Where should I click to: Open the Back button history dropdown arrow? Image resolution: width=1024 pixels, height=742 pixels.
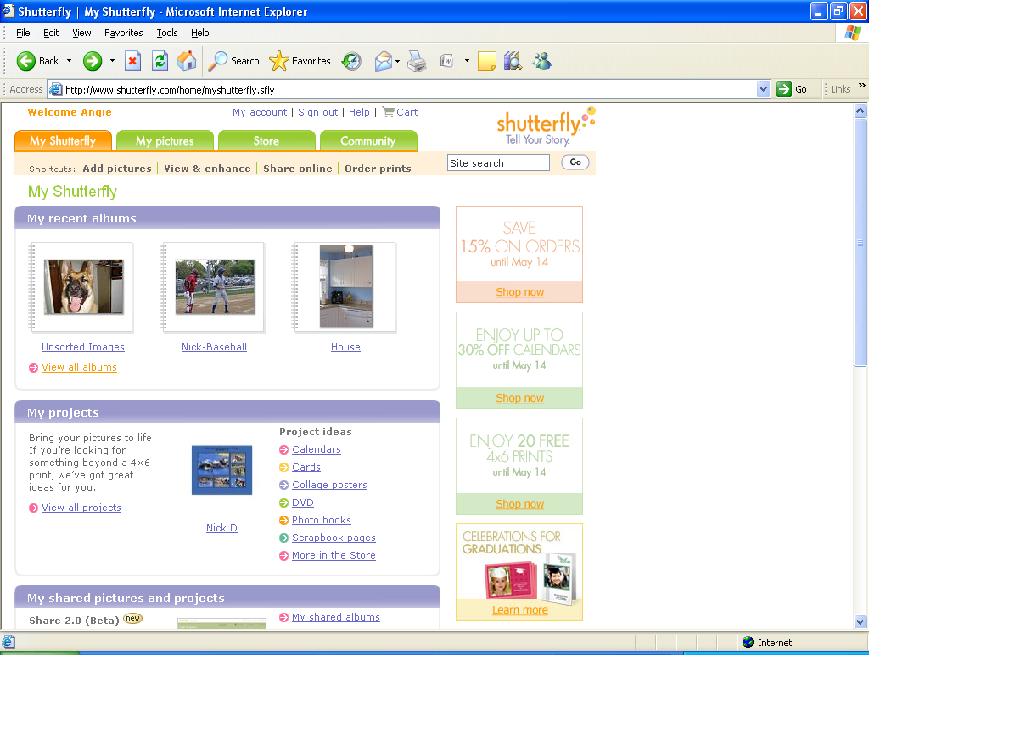tap(69, 61)
